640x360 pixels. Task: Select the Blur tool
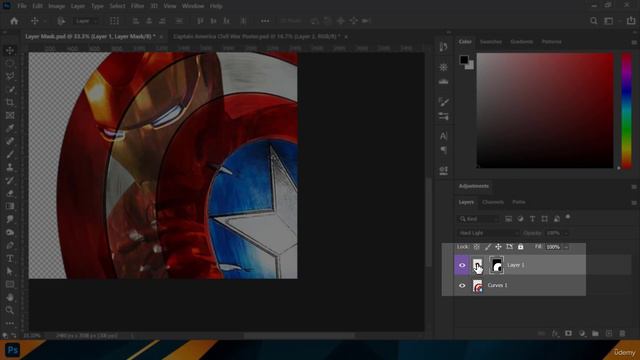[10, 219]
